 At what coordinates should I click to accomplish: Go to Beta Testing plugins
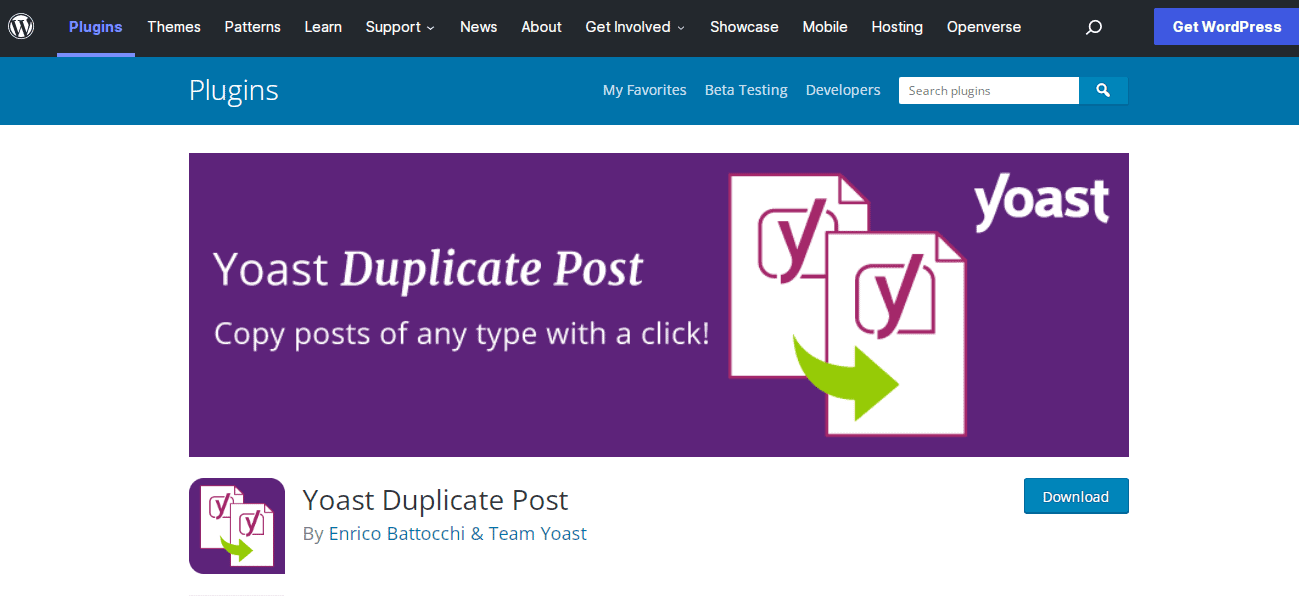click(x=746, y=90)
